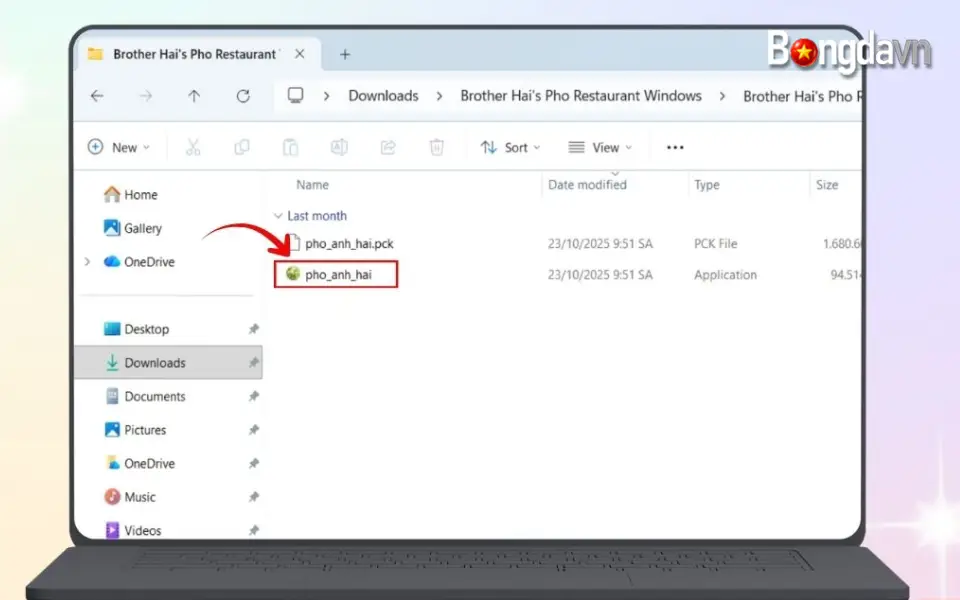Sort by the Type column header

(707, 185)
